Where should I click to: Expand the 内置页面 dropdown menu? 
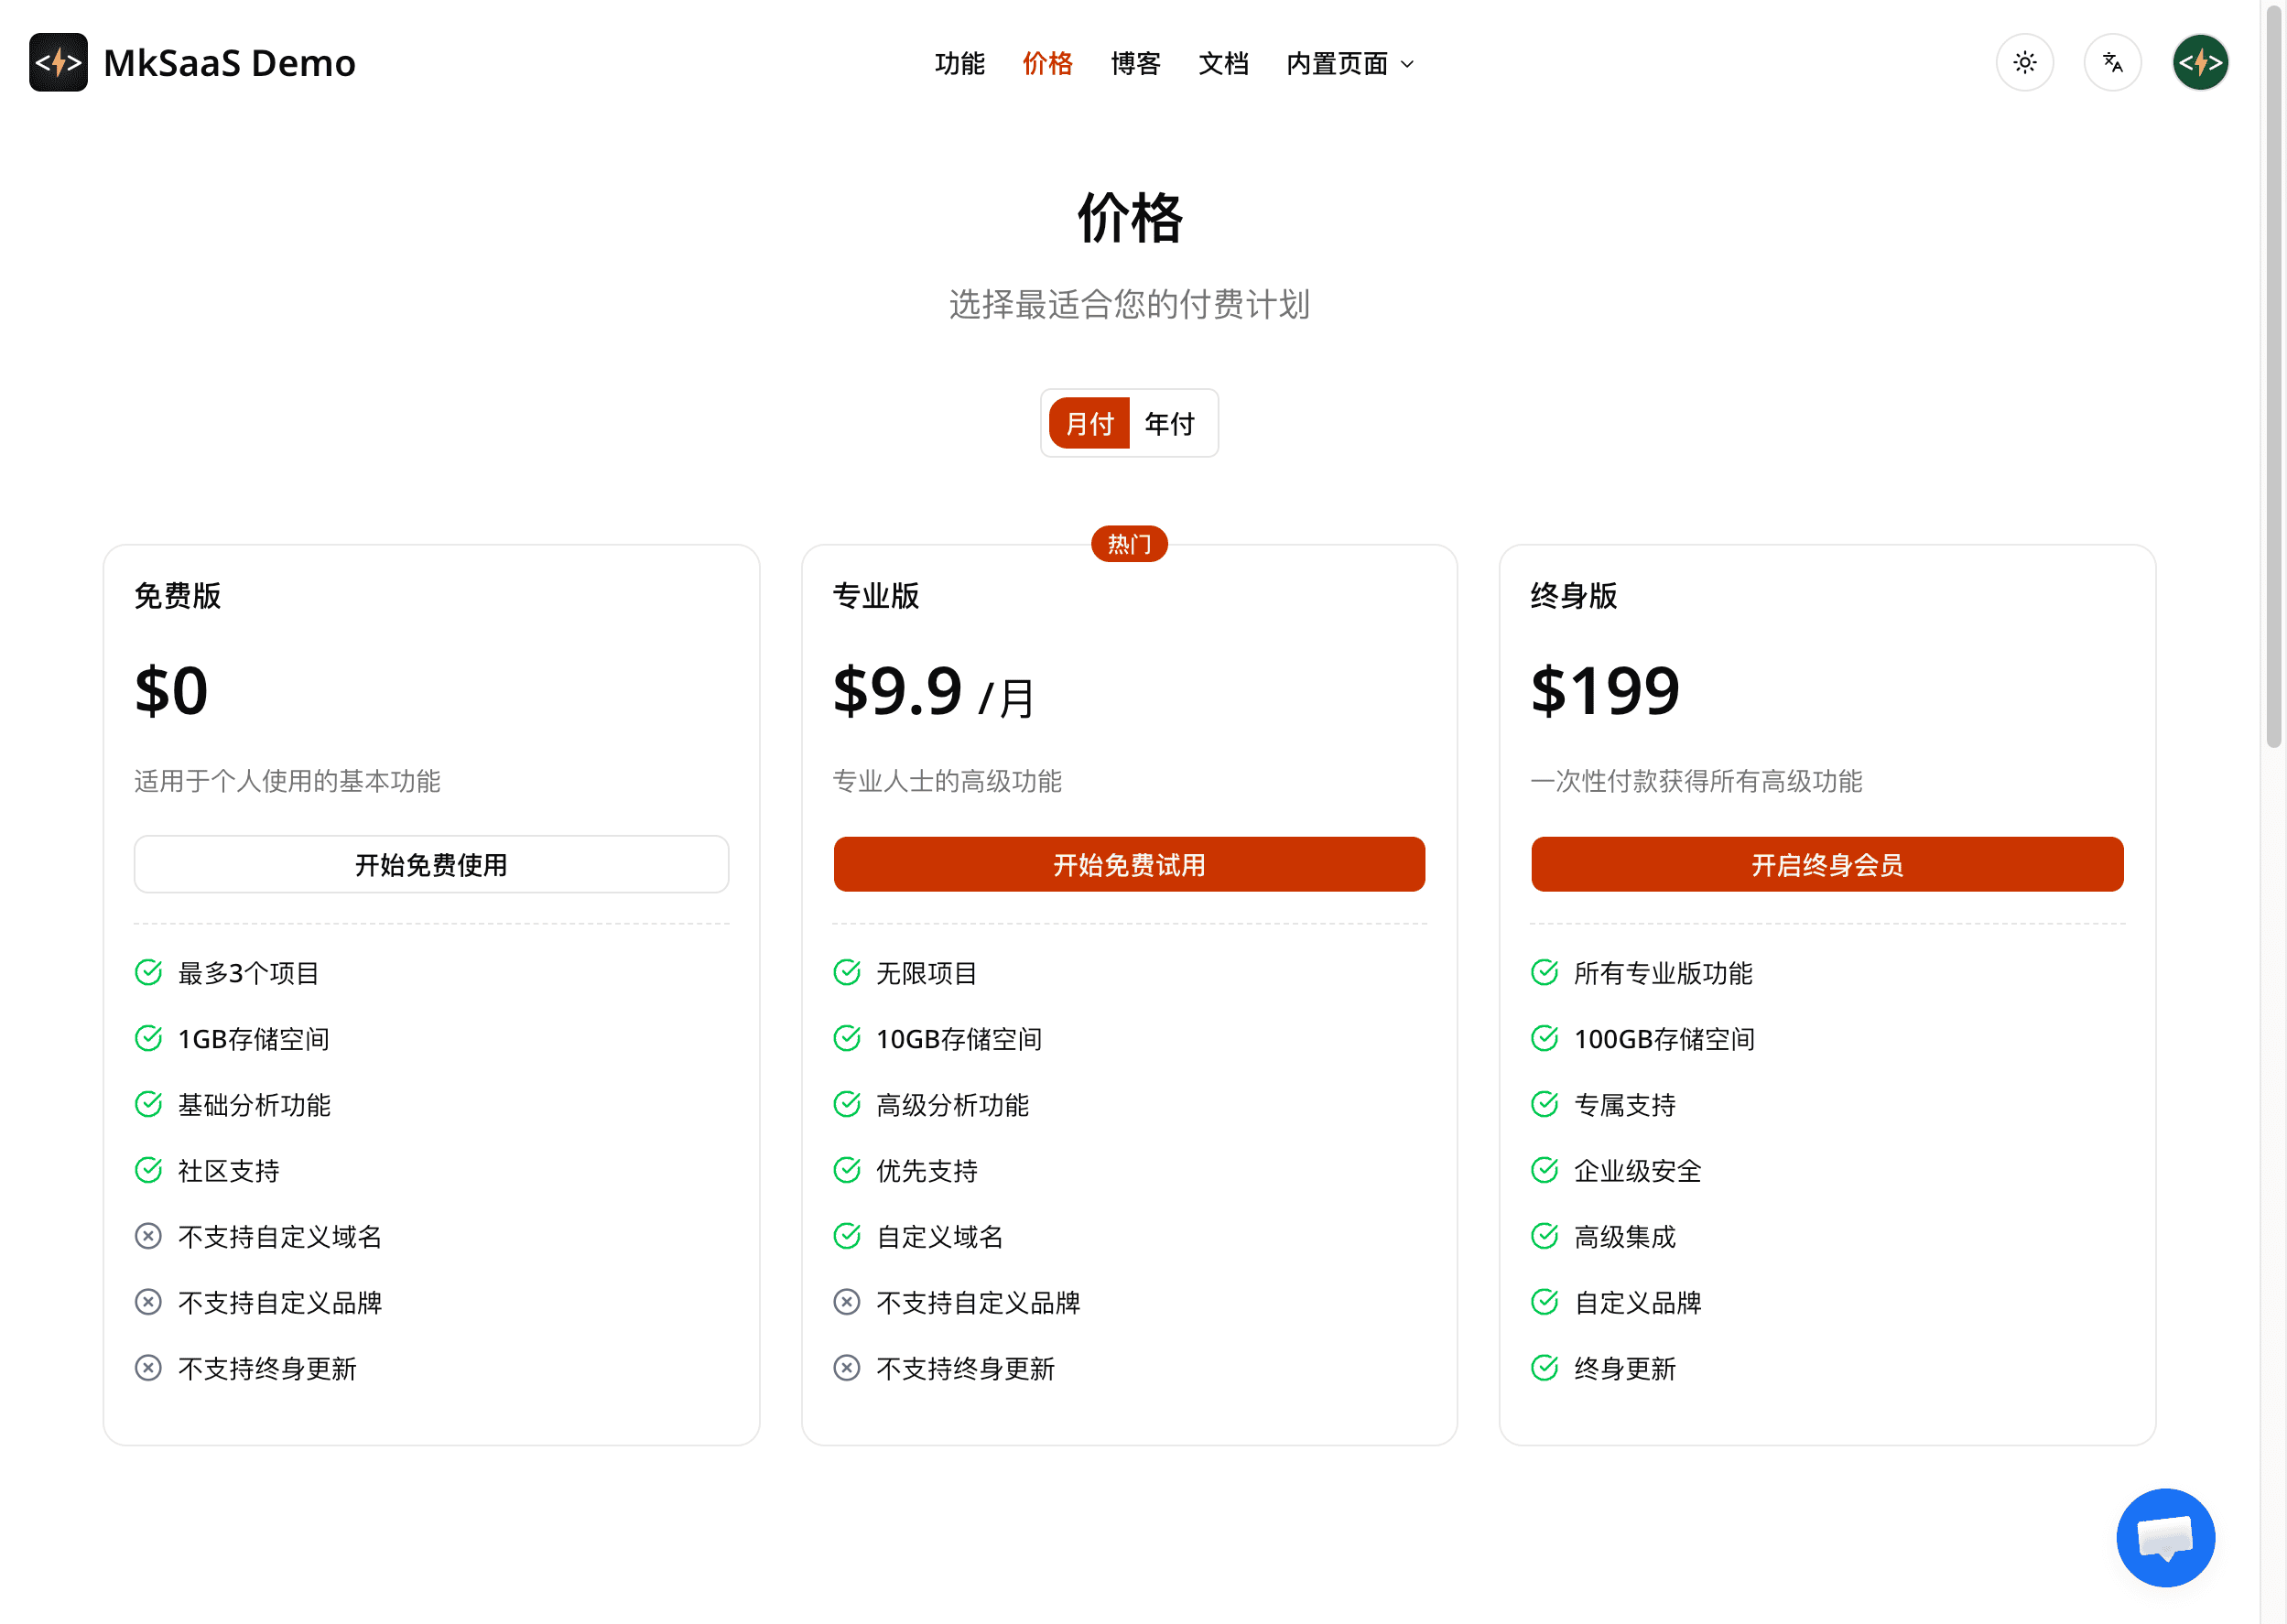[x=1337, y=64]
